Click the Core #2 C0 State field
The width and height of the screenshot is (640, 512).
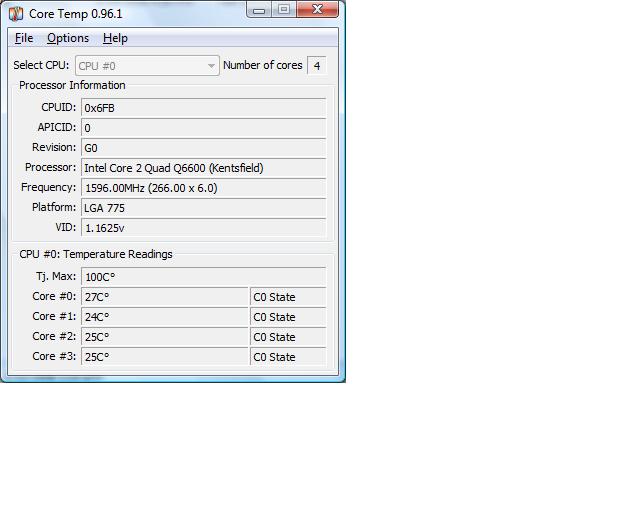[x=288, y=337]
